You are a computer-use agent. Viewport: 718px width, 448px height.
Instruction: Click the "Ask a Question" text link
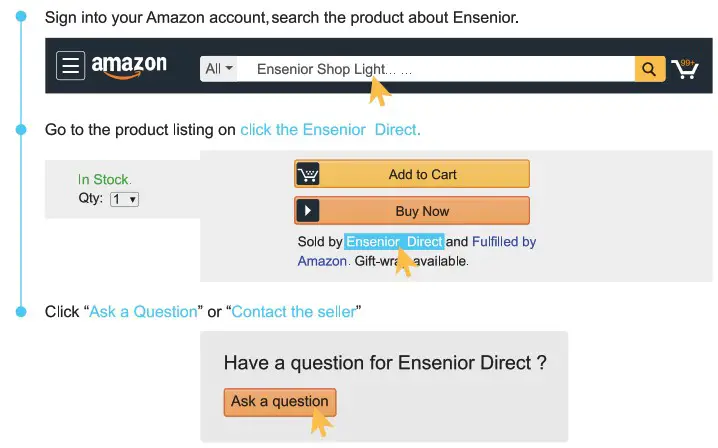pos(143,312)
